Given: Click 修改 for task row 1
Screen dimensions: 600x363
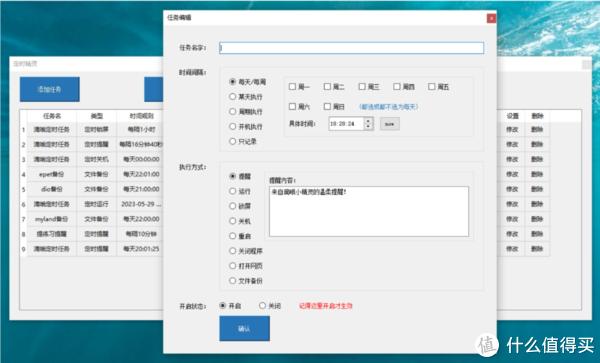Looking at the screenshot, I should click(x=512, y=129).
